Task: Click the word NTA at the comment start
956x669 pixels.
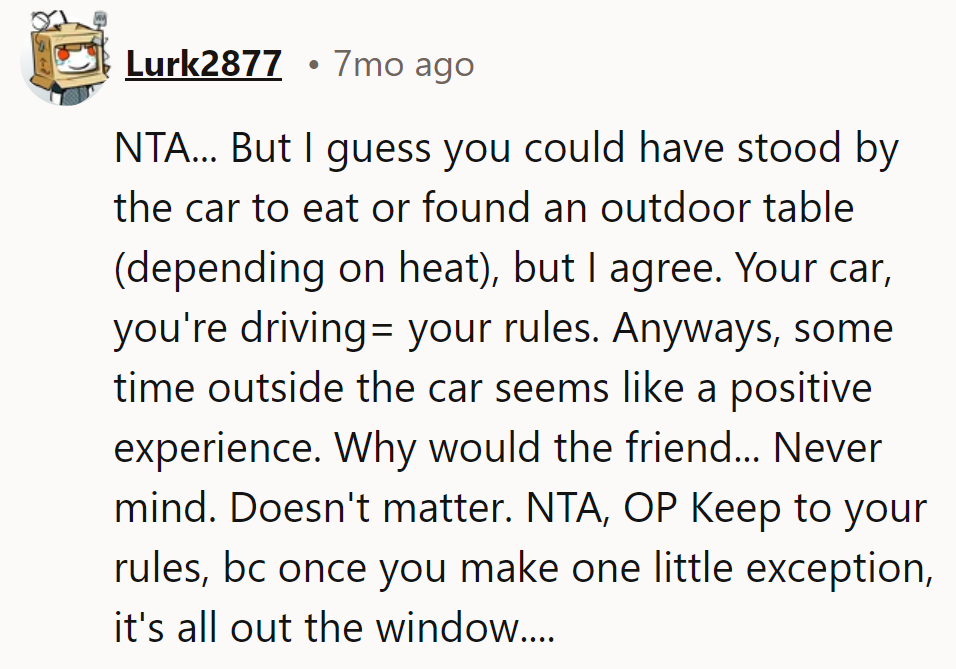Action: click(x=151, y=147)
